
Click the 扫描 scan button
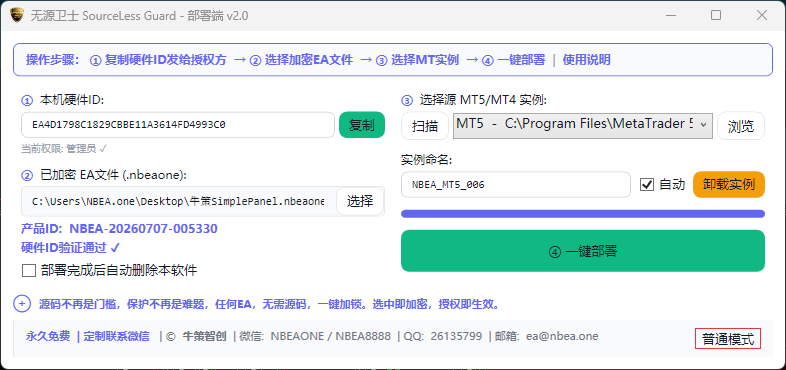point(425,125)
